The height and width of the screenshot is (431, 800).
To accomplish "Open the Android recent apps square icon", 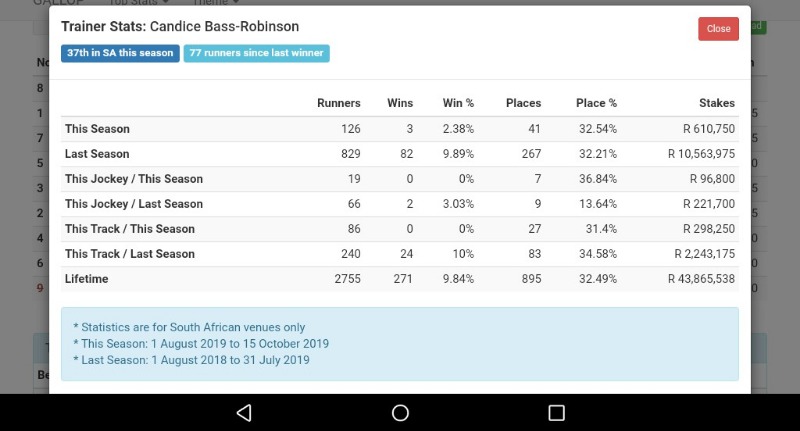I will coord(556,413).
